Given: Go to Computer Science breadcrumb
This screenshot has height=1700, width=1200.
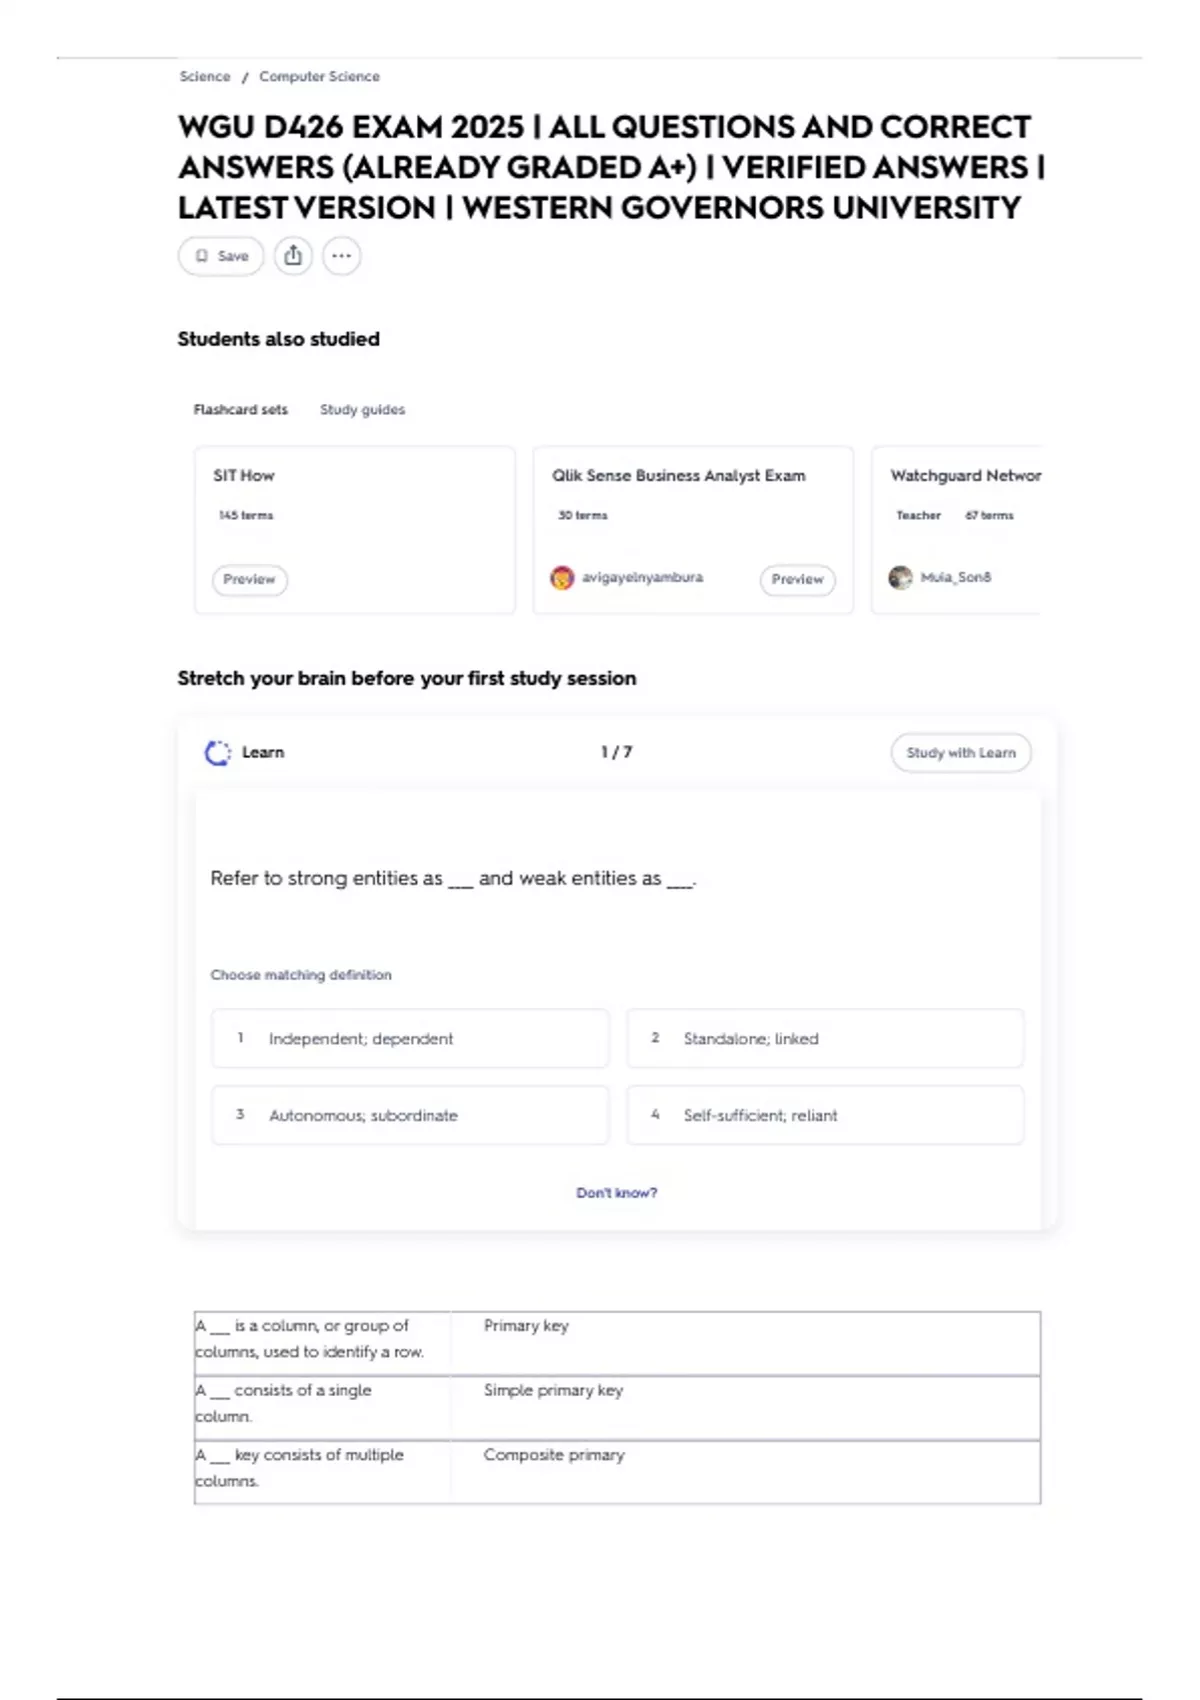Looking at the screenshot, I should pyautogui.click(x=319, y=77).
